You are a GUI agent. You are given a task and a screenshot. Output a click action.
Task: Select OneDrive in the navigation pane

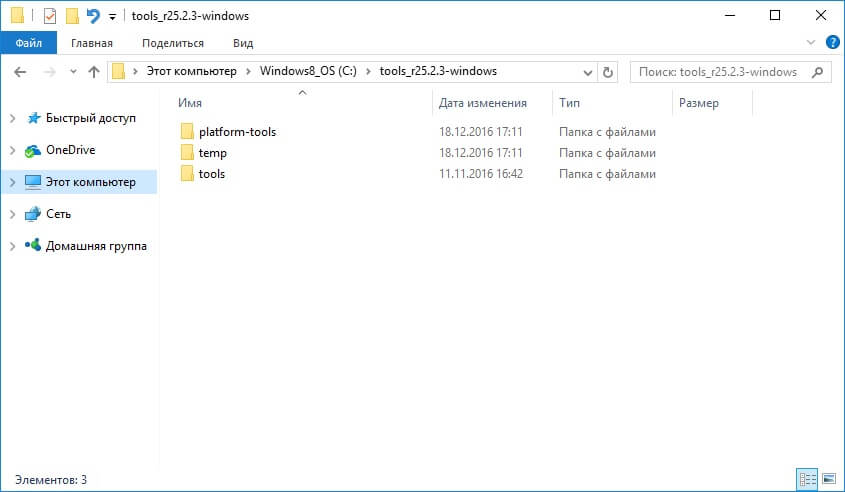point(71,150)
